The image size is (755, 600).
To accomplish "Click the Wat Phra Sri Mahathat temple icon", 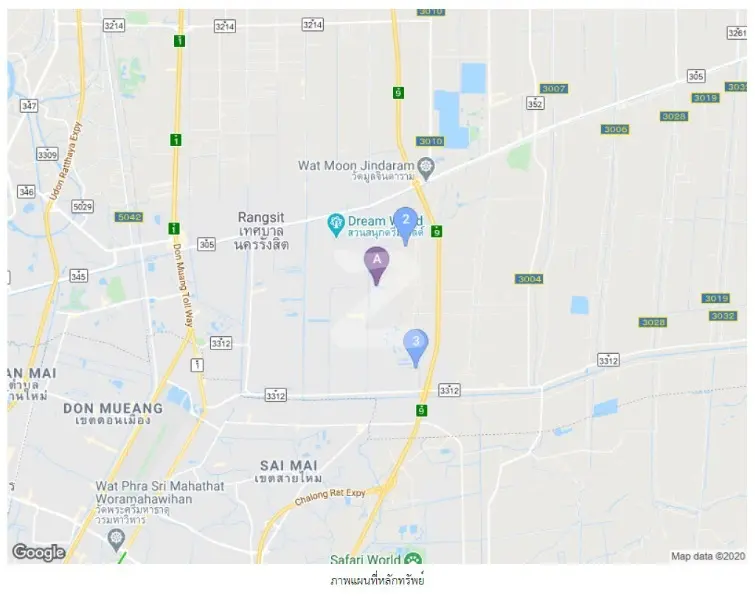I will 116,540.
